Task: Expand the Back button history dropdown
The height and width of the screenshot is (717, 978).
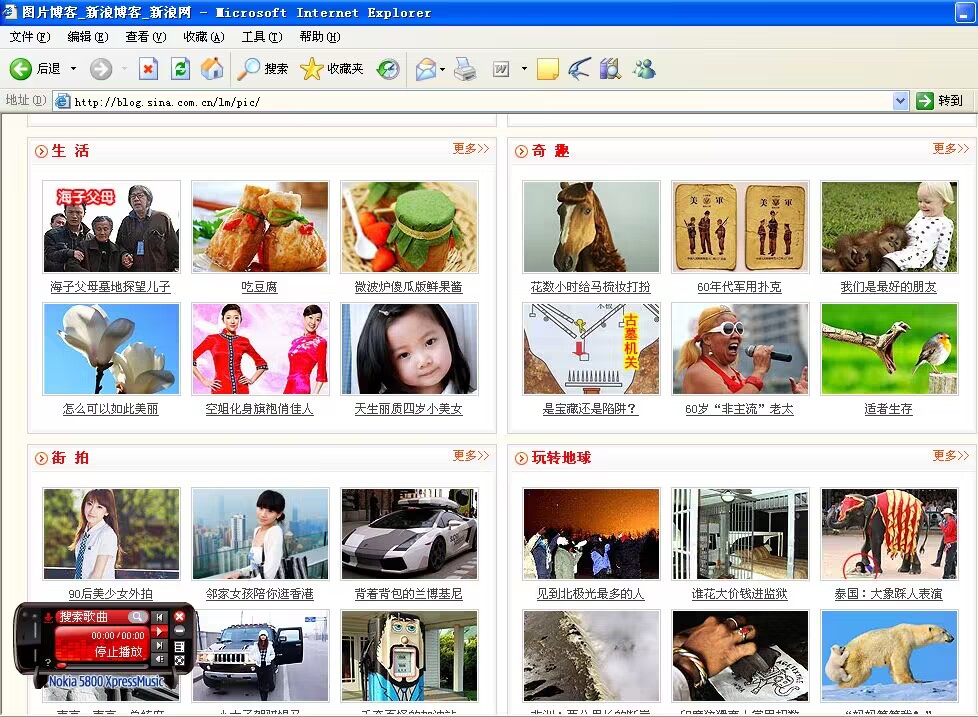Action: click(73, 69)
